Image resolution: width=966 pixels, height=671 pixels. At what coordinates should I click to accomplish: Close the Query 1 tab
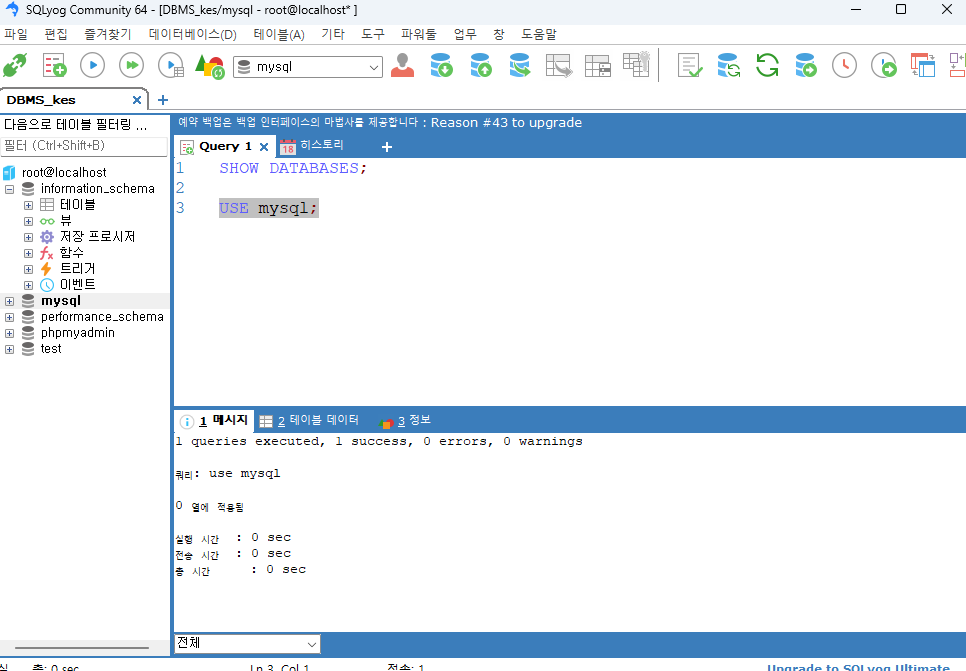(x=264, y=147)
